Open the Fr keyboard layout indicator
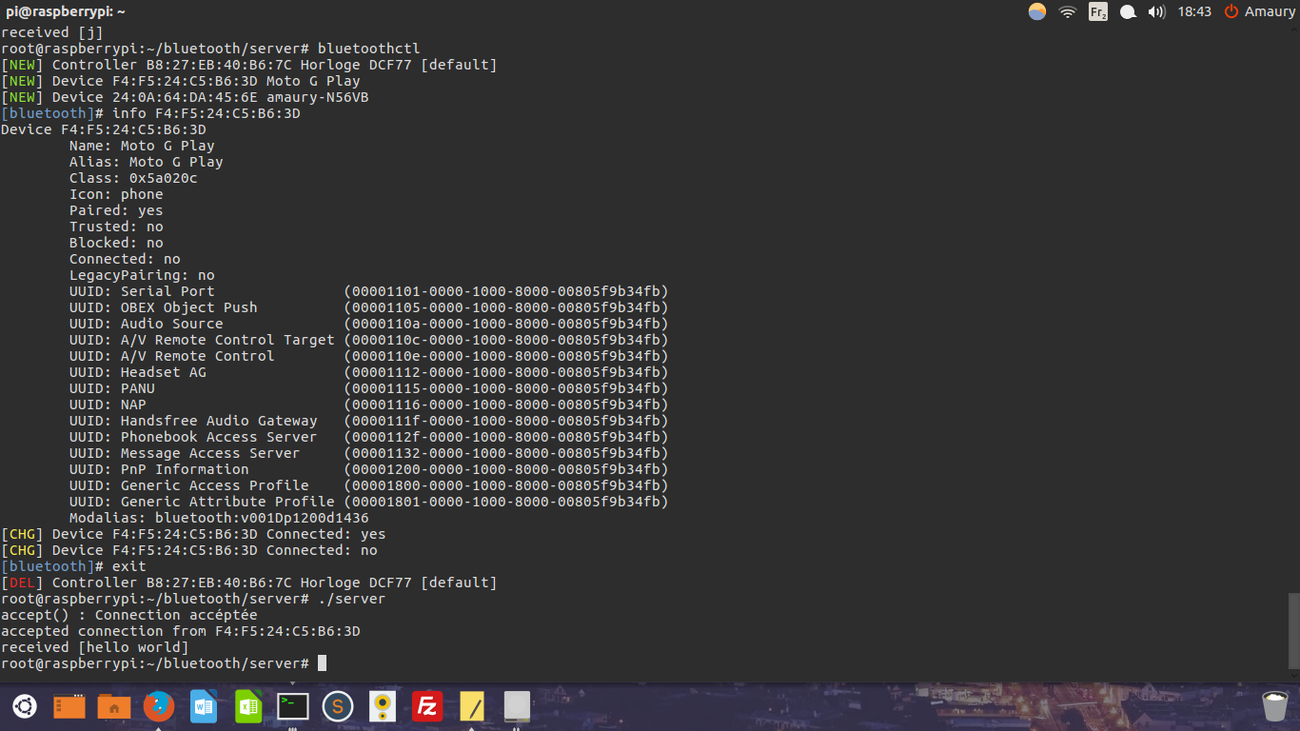1300x731 pixels. pyautogui.click(x=1097, y=12)
